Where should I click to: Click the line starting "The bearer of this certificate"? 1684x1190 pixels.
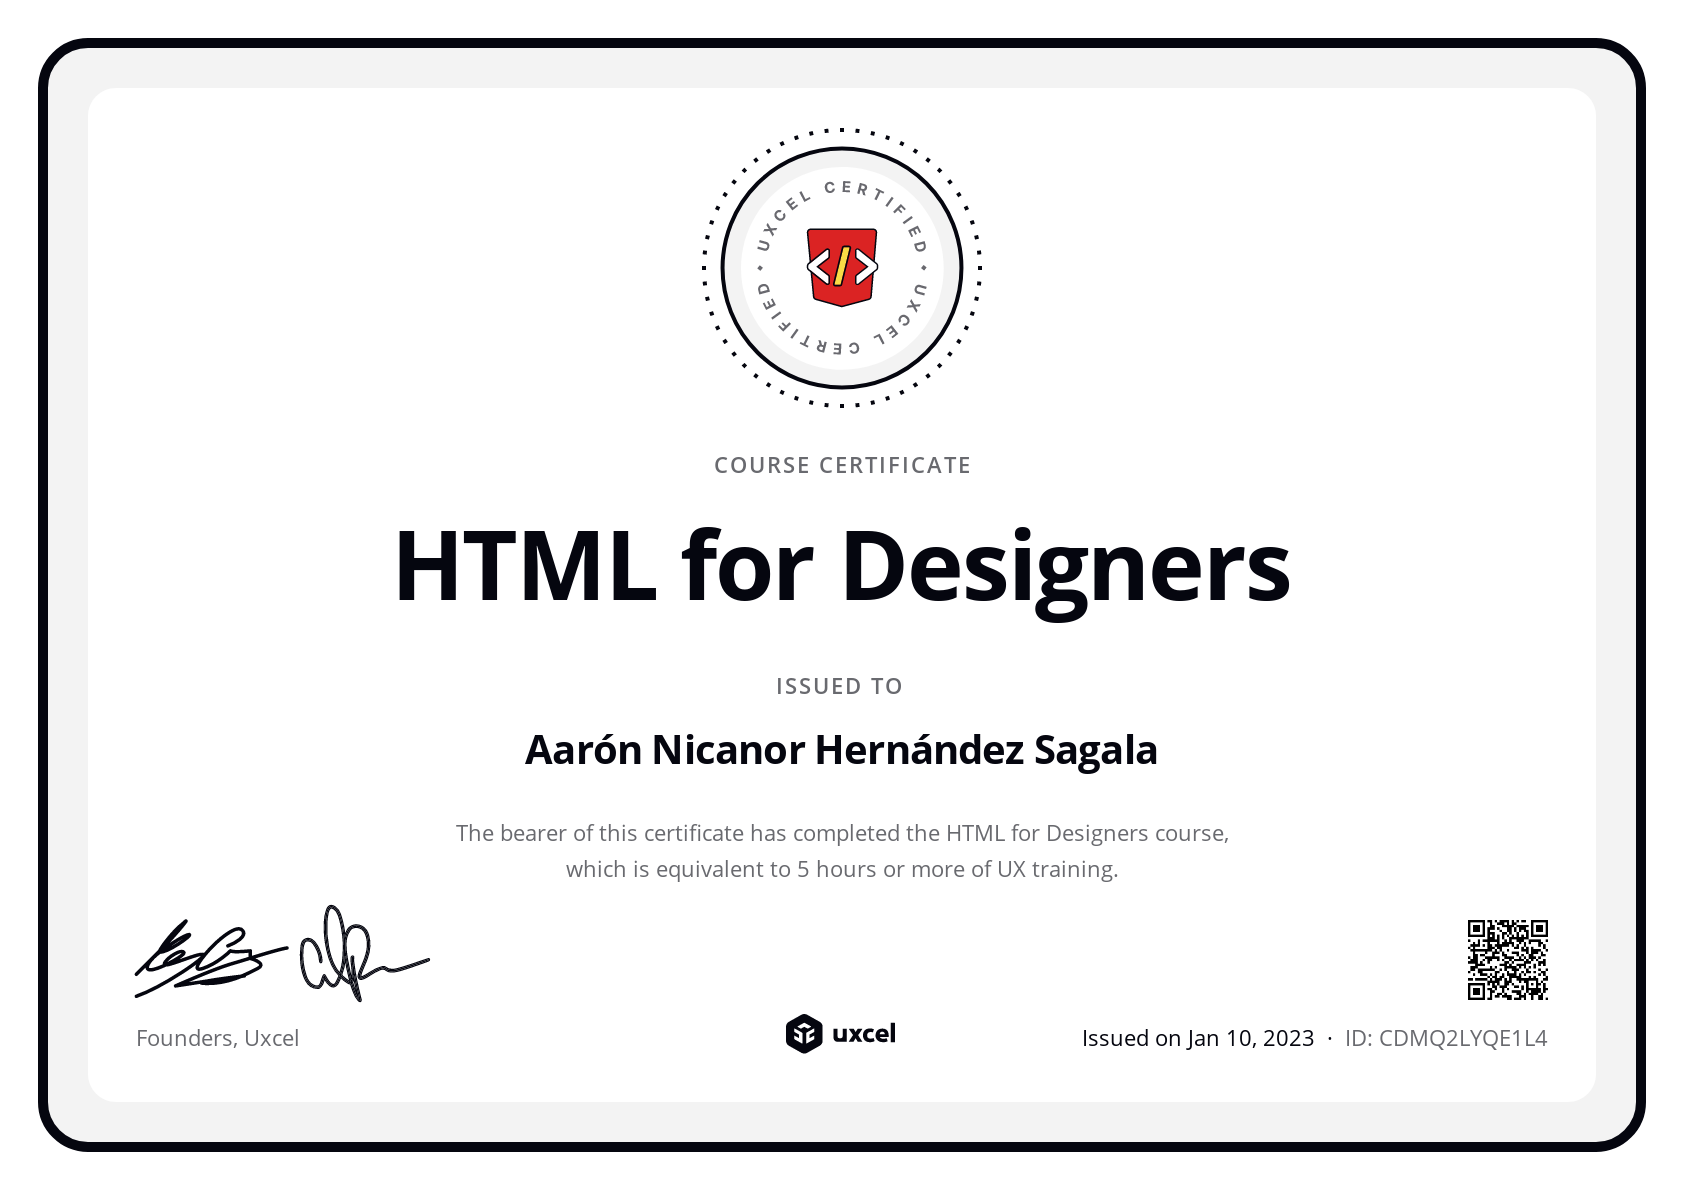pyautogui.click(x=842, y=833)
